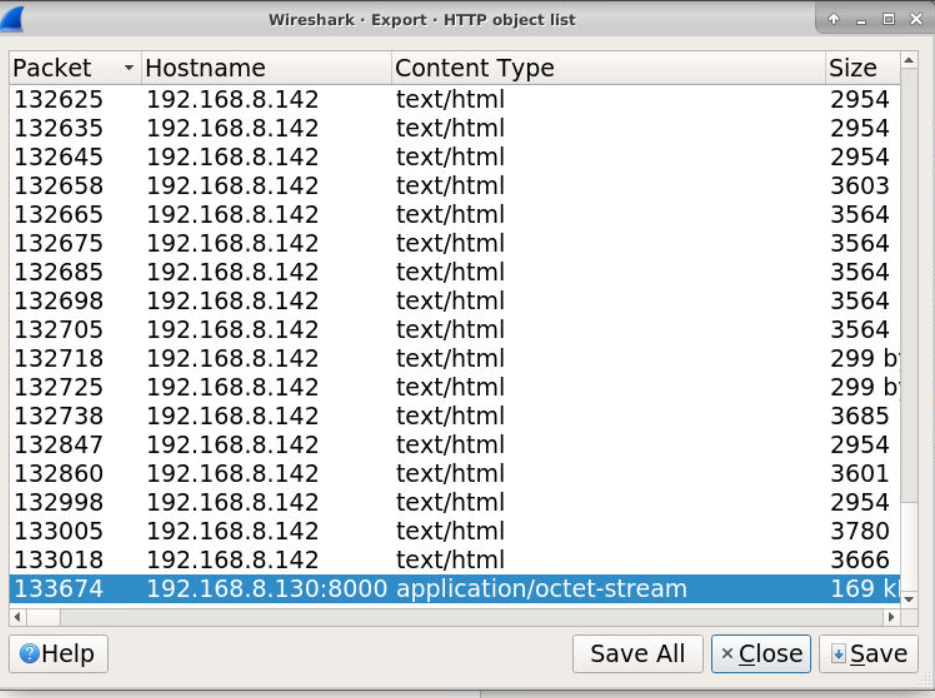Click the Save button
The width and height of the screenshot is (935, 698).
click(x=868, y=654)
